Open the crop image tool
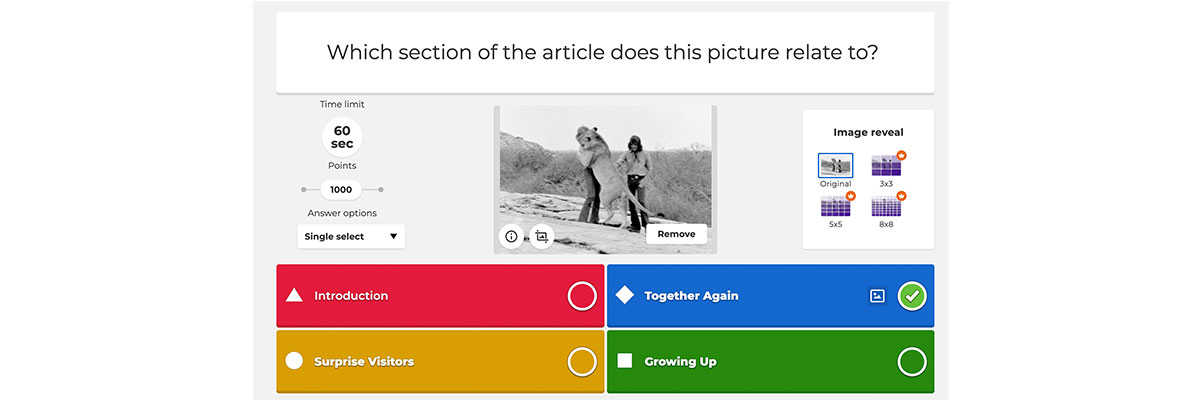Screen dimensions: 1200x400 pyautogui.click(x=541, y=237)
